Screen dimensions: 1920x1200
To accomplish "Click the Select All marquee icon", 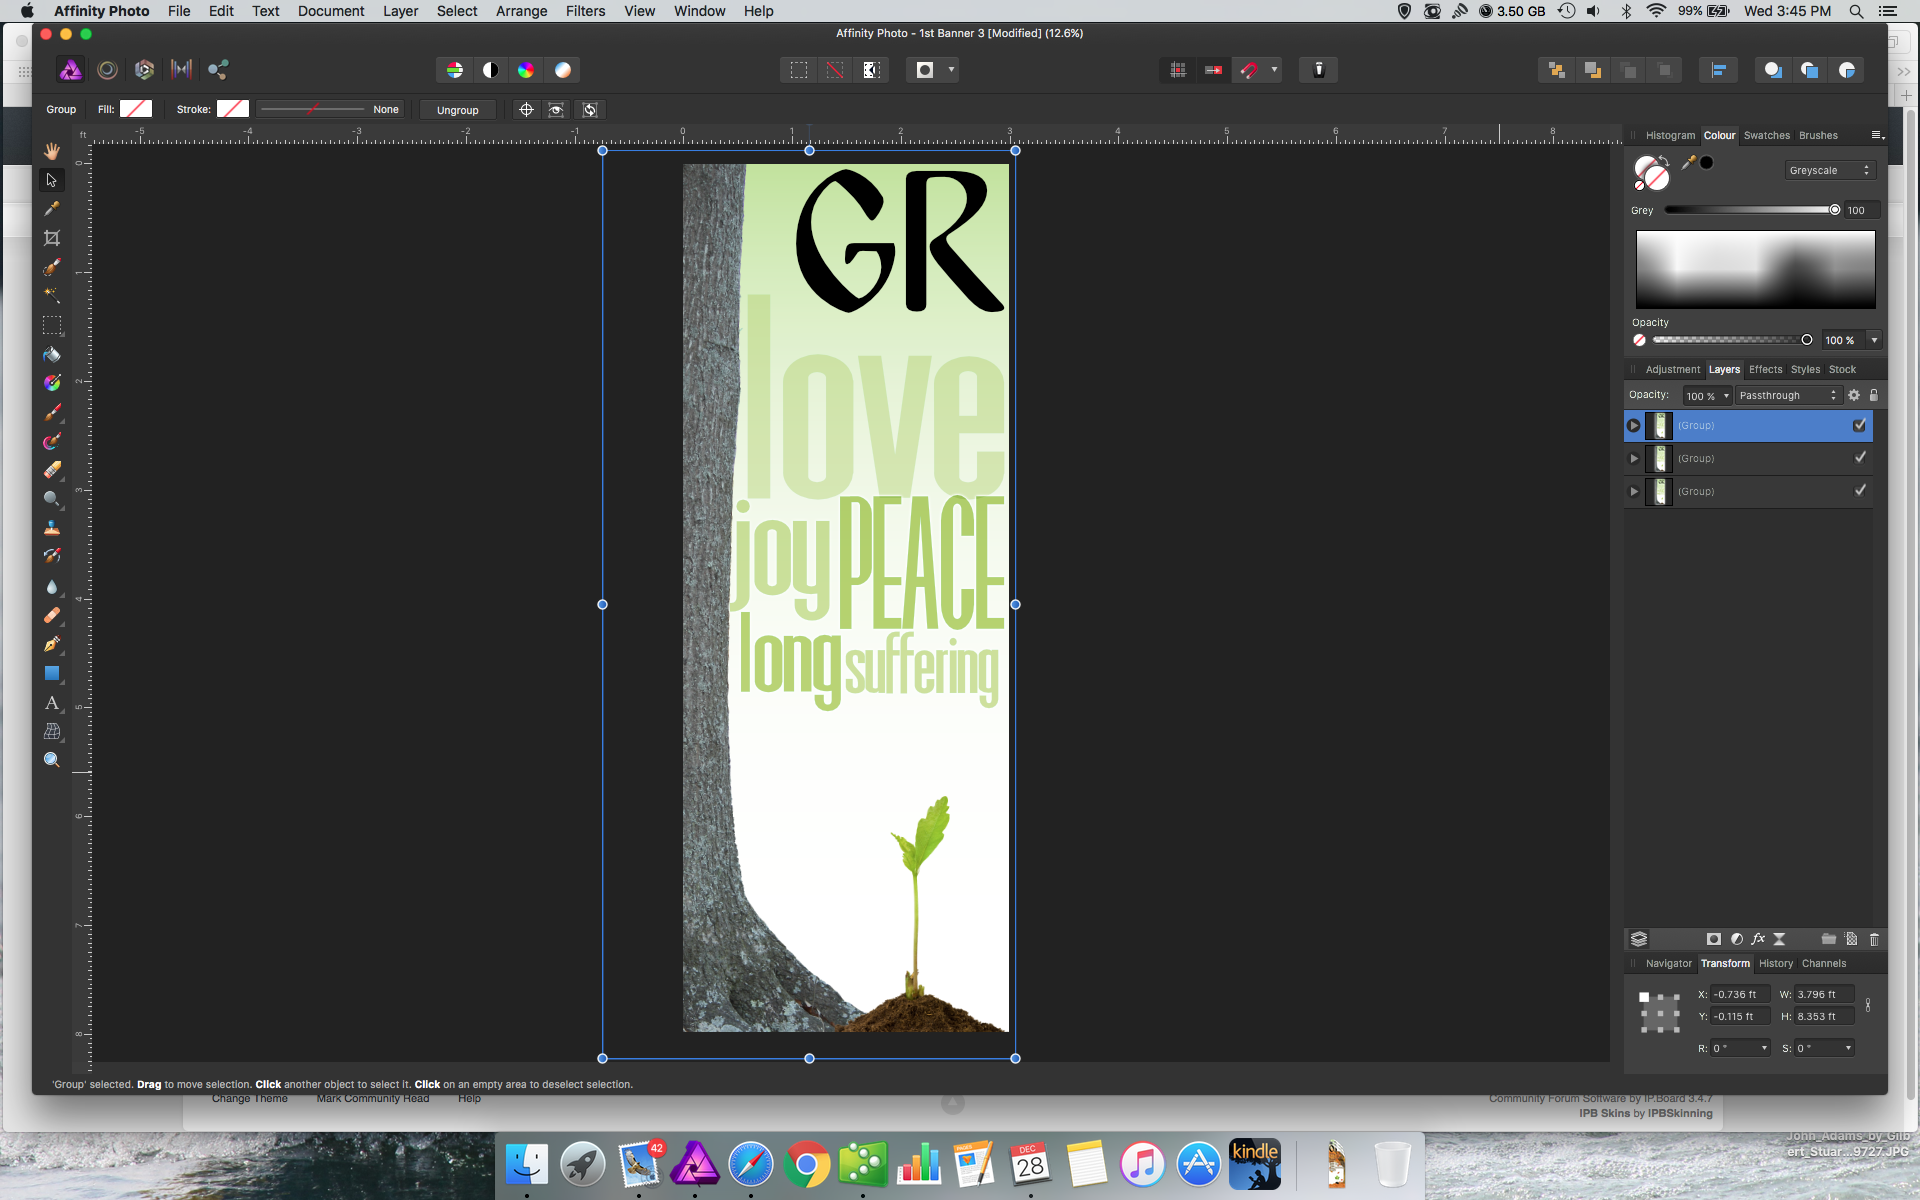I will click(799, 70).
